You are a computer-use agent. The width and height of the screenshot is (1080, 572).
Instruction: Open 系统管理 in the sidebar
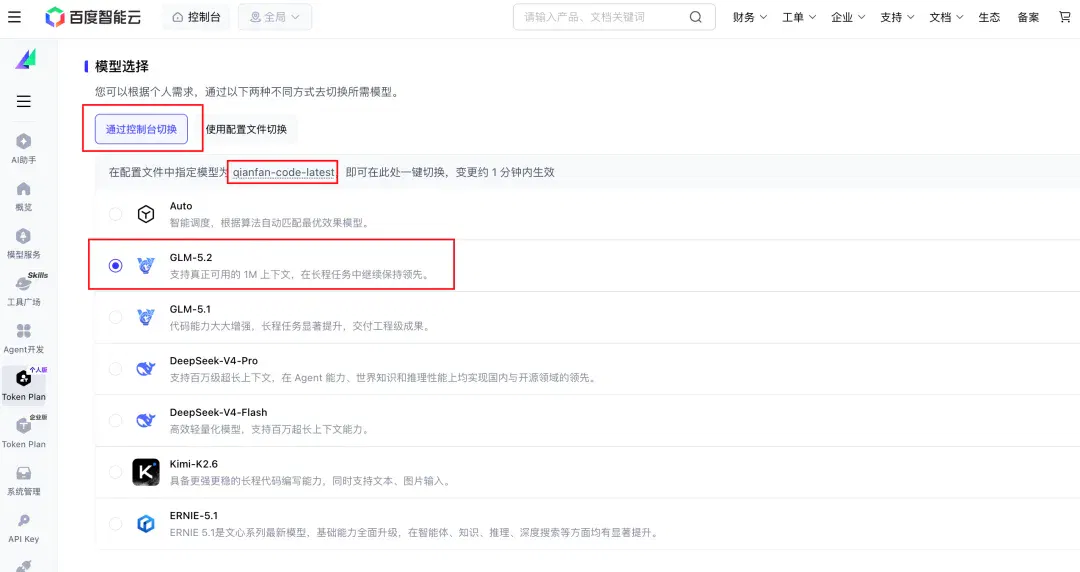(x=23, y=480)
